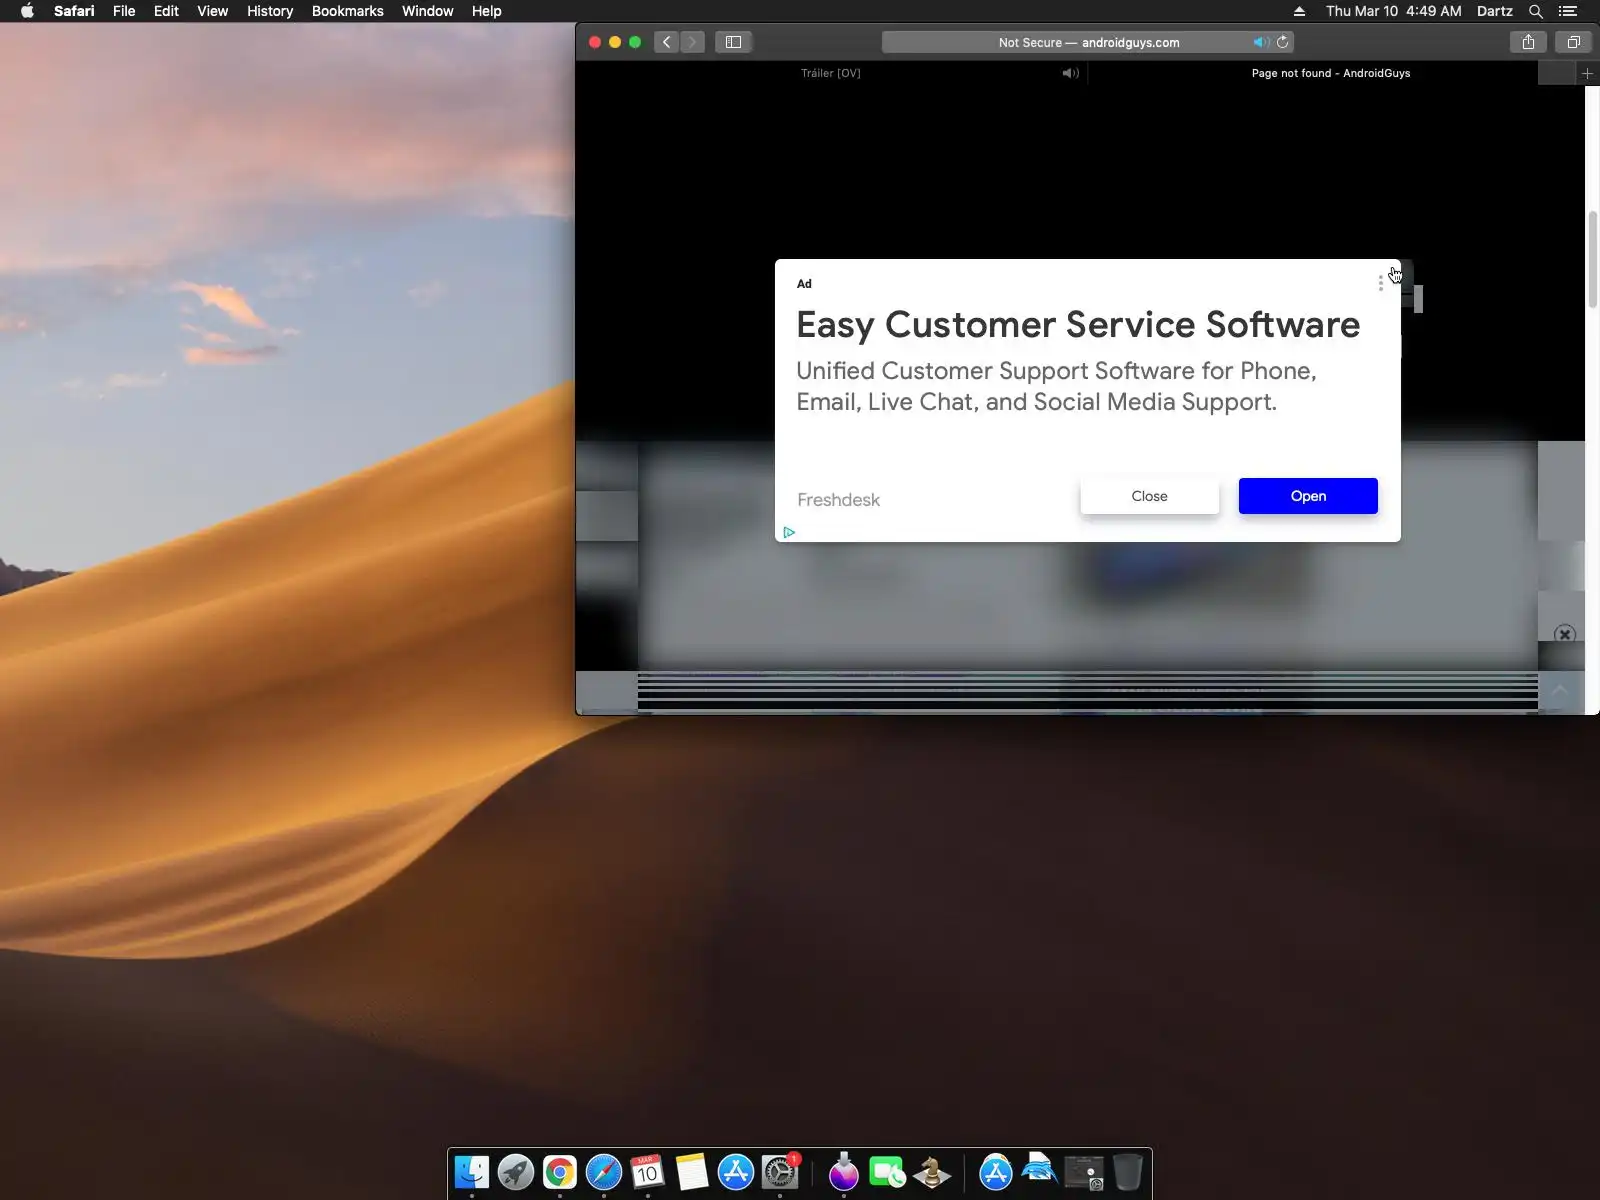
Task: Open the date and time menu
Action: click(x=1394, y=11)
